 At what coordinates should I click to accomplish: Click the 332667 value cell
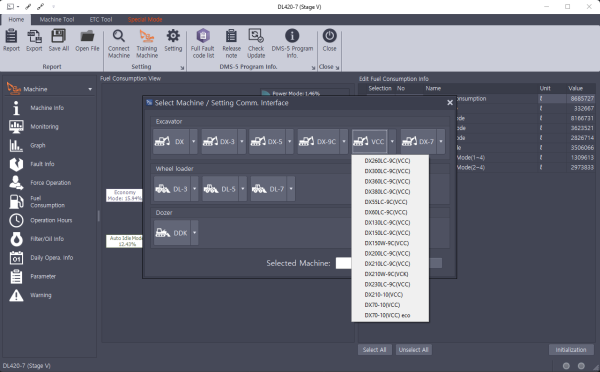(x=580, y=108)
